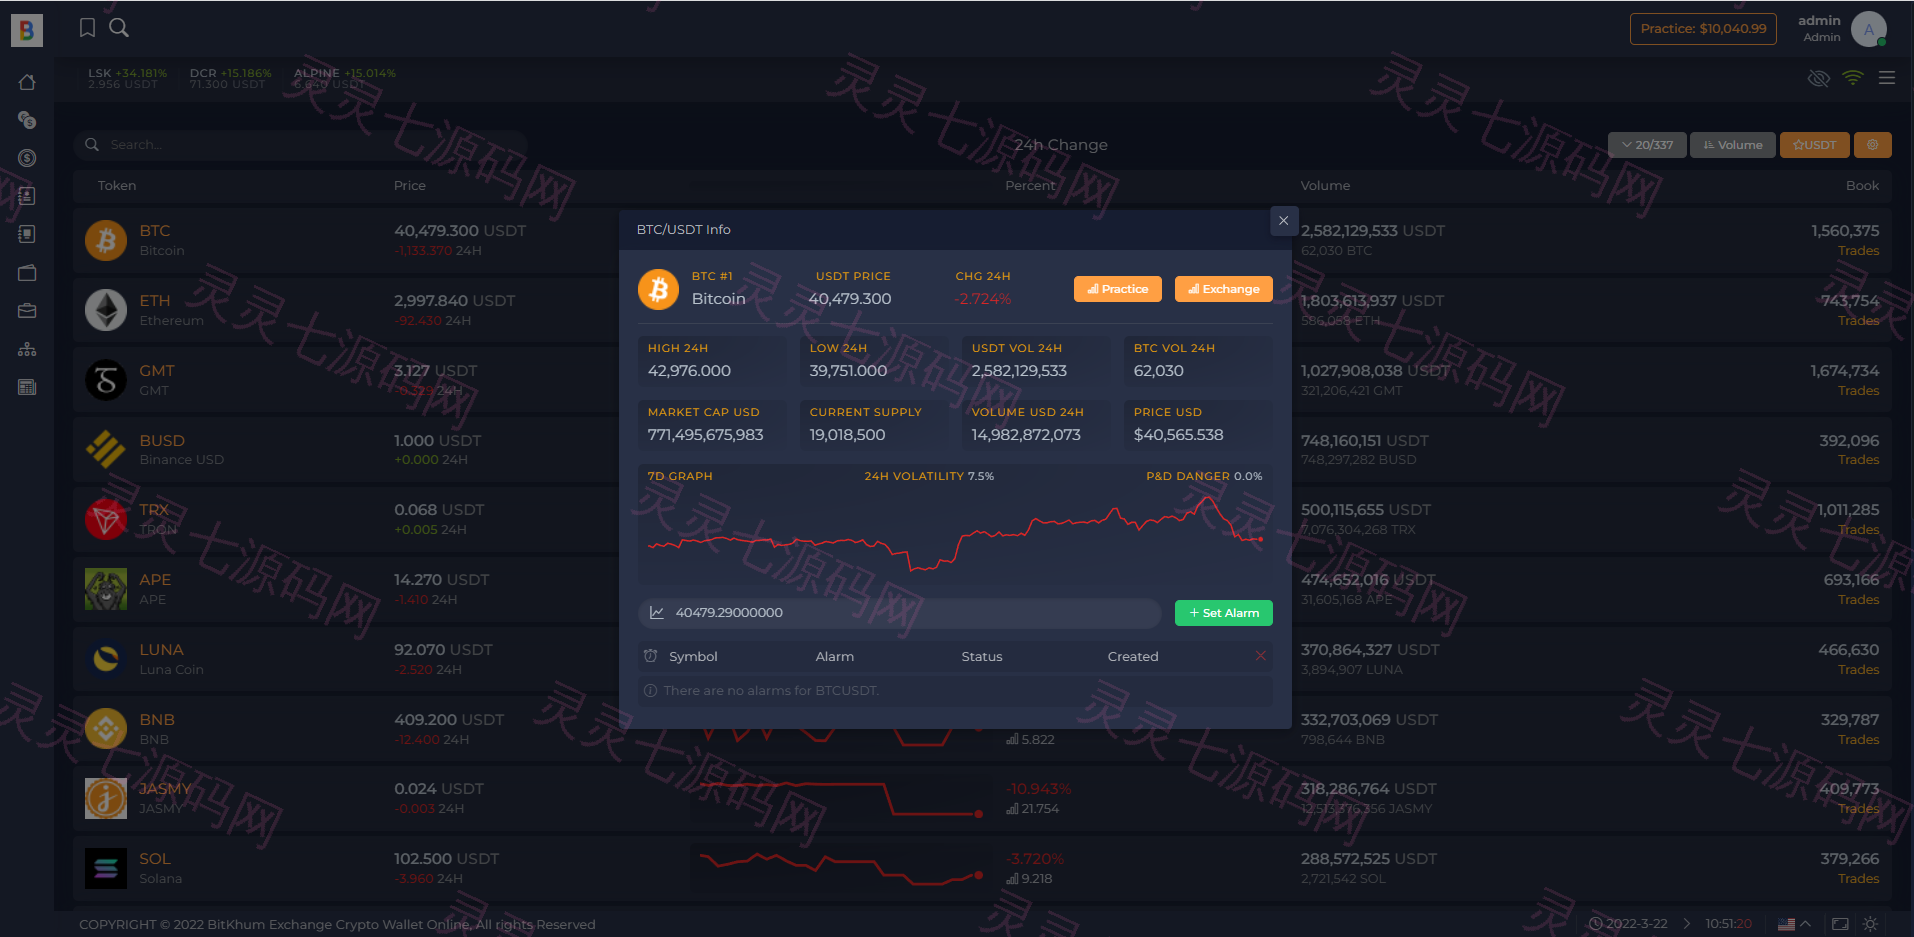Expand the 20/337 rows dropdown
Viewport: 1914px width, 937px height.
point(1647,145)
